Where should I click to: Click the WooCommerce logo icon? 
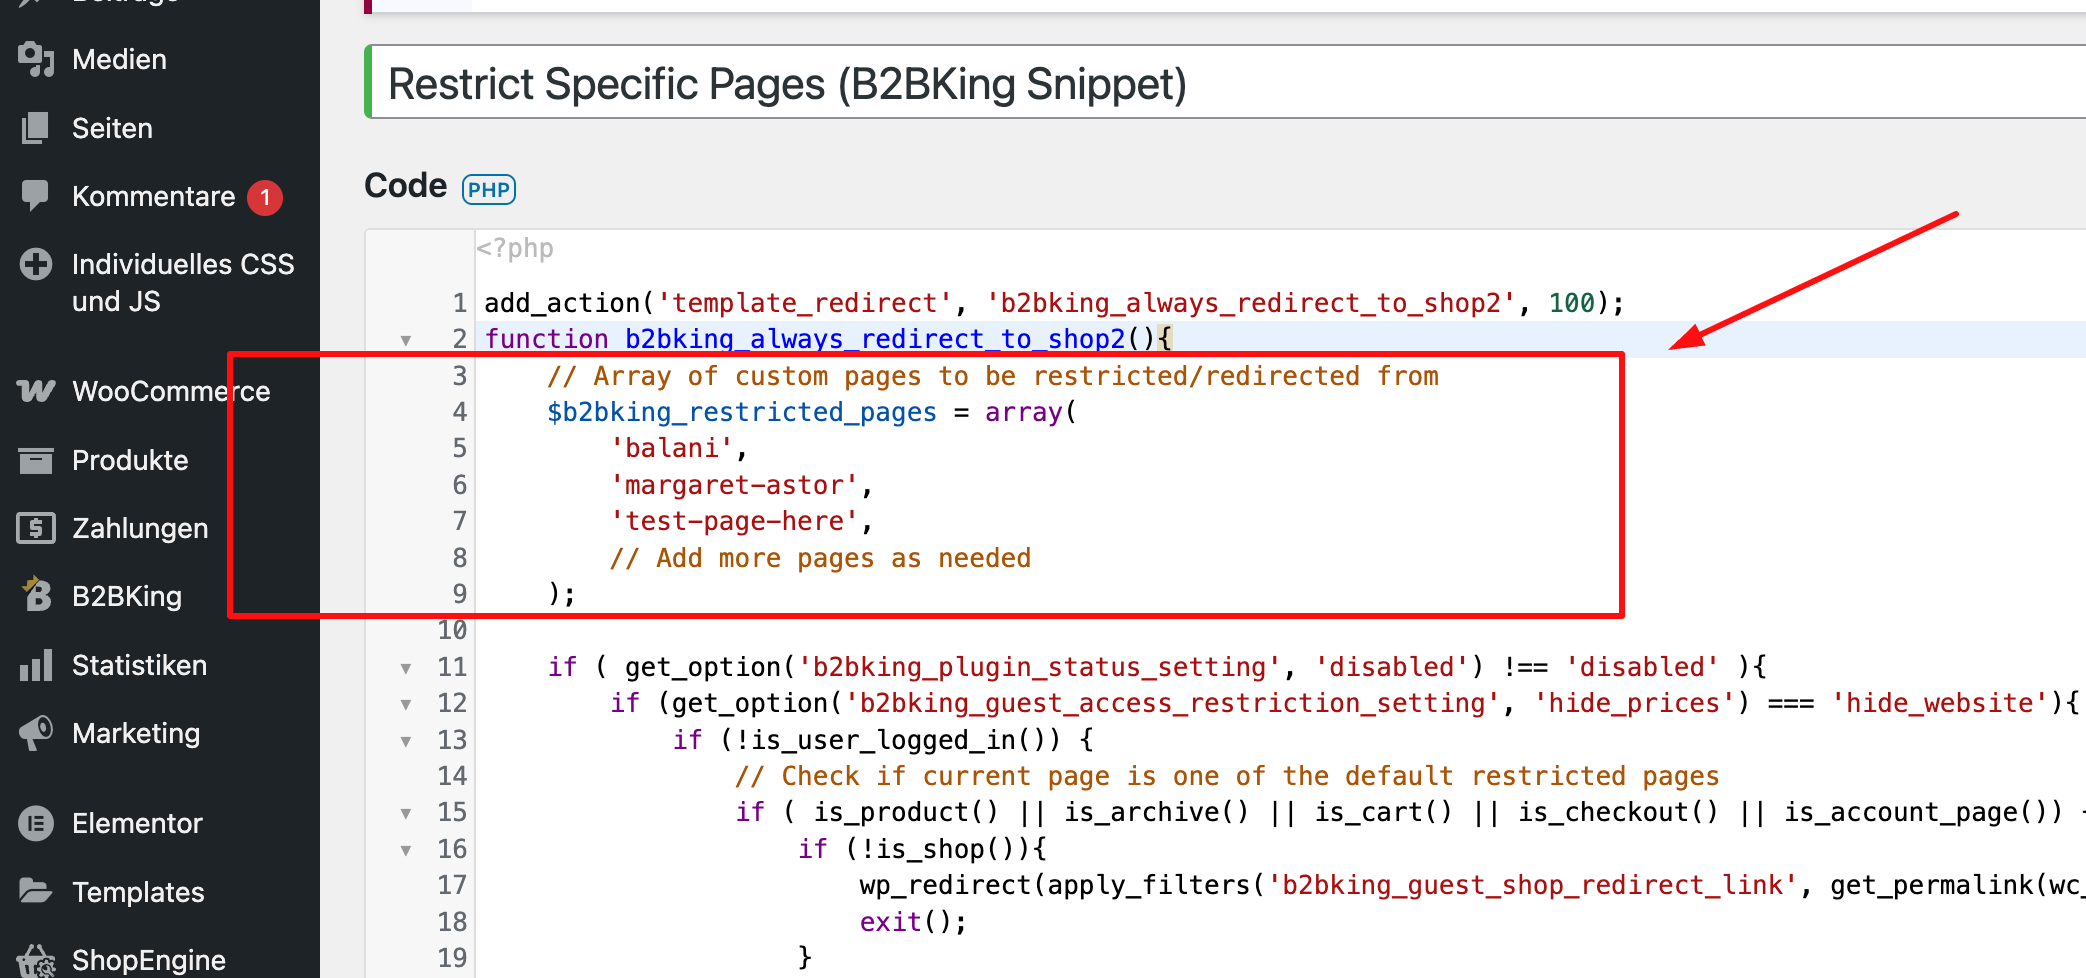coord(36,391)
